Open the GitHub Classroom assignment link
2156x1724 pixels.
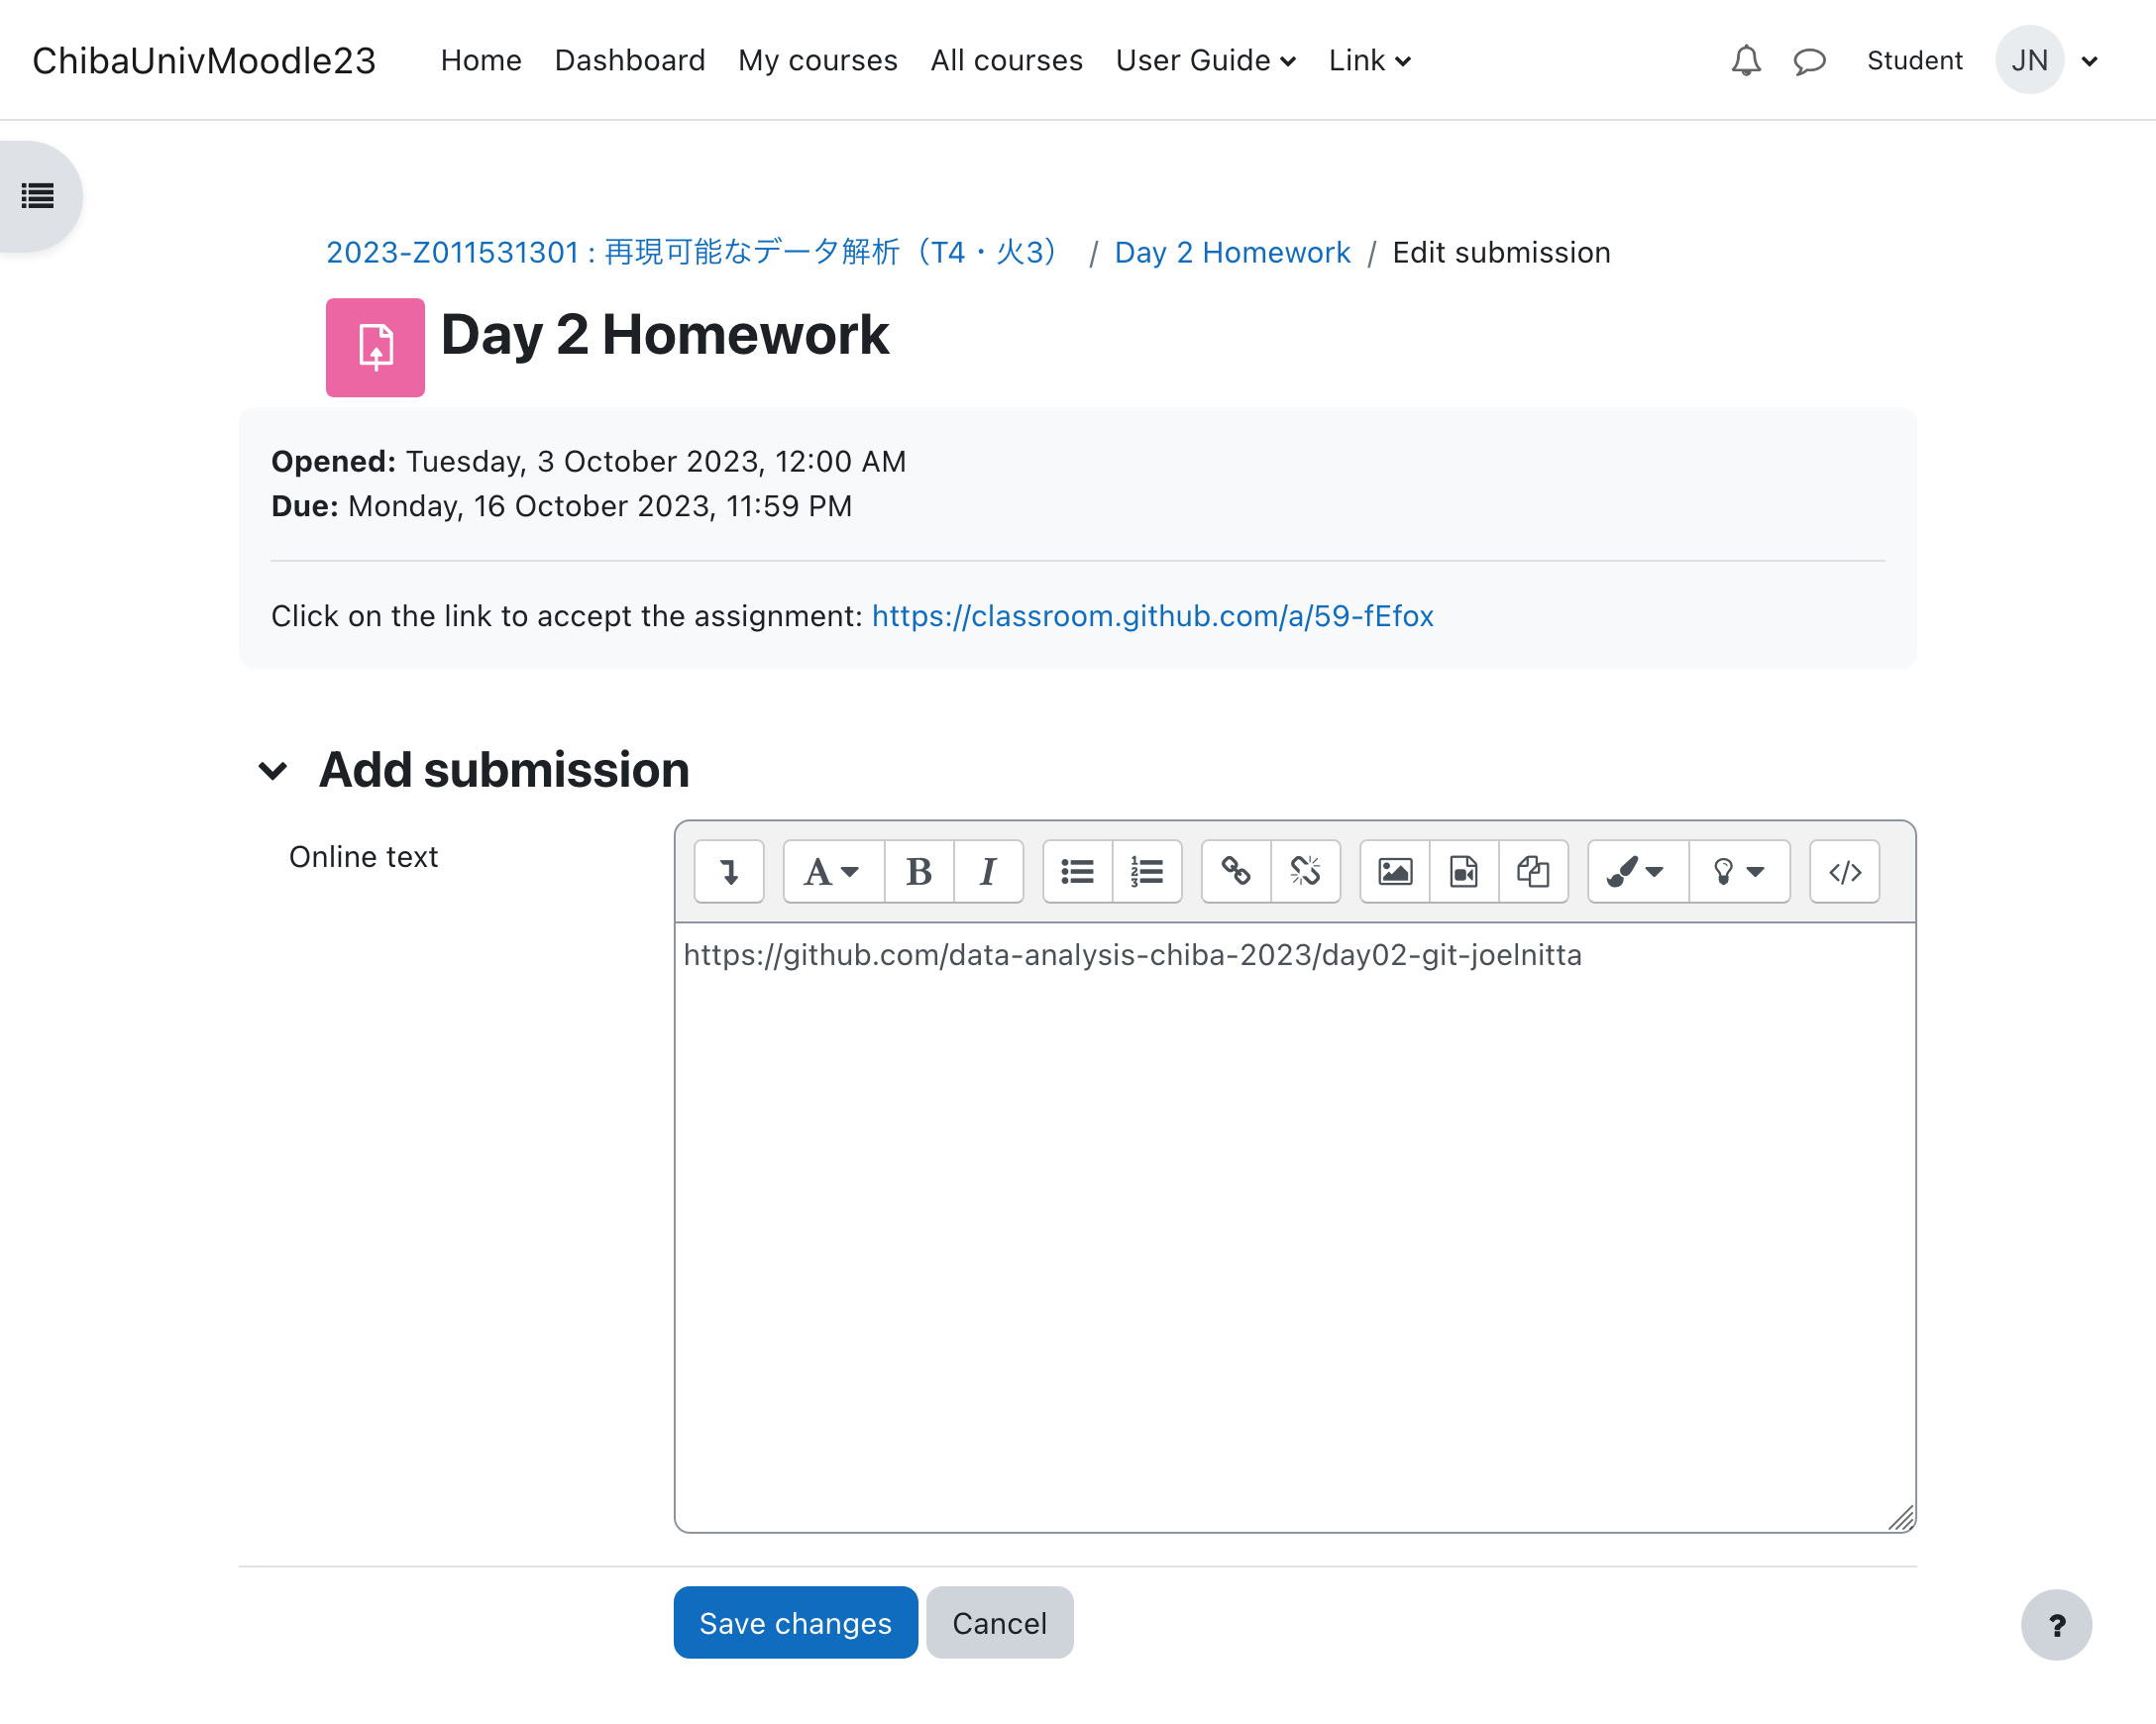click(x=1152, y=616)
